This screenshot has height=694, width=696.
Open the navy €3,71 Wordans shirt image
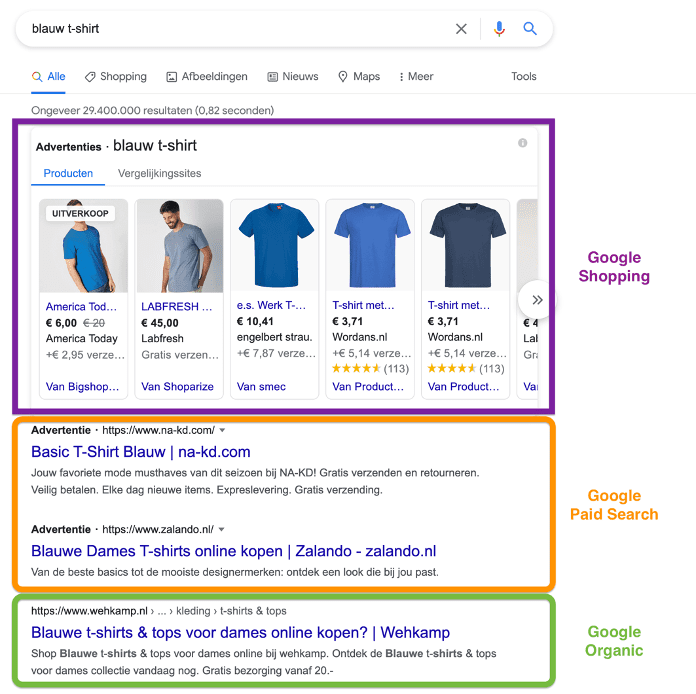466,245
